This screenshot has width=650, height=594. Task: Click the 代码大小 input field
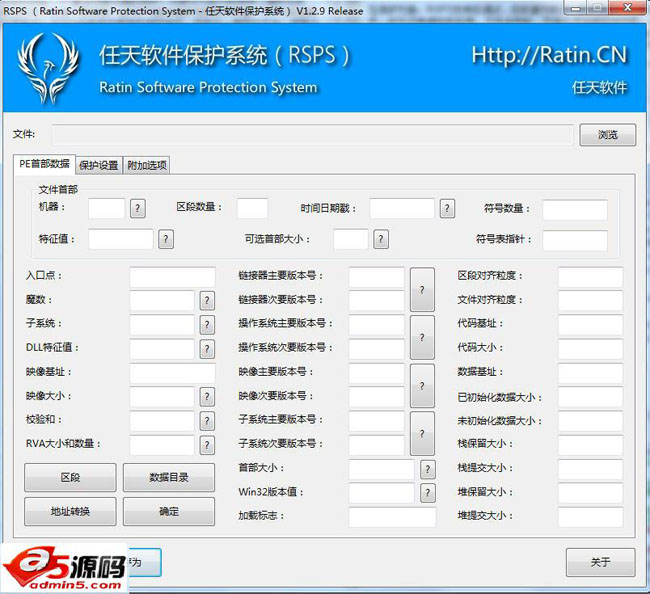point(590,349)
